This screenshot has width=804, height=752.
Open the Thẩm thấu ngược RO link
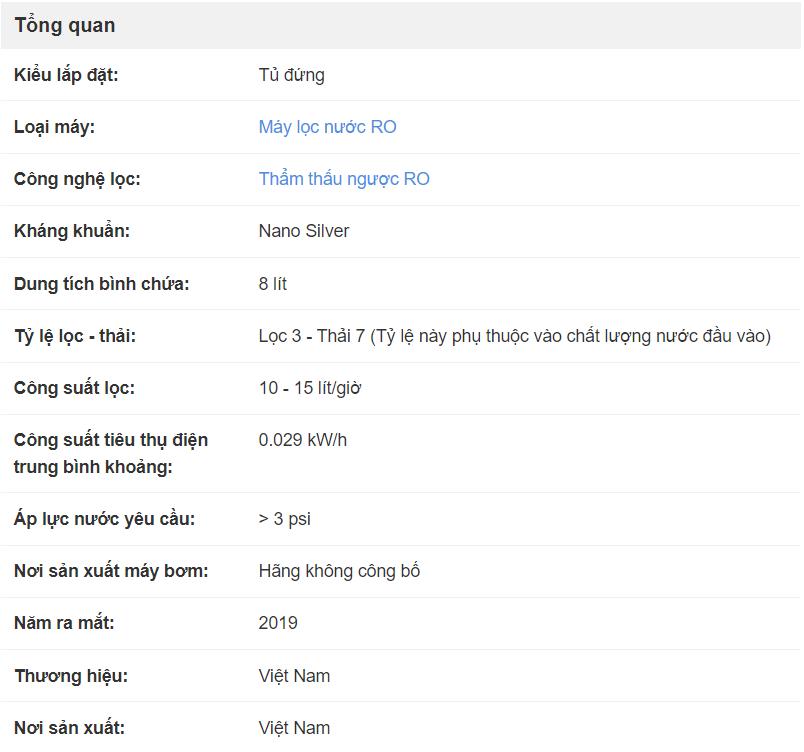(x=344, y=179)
